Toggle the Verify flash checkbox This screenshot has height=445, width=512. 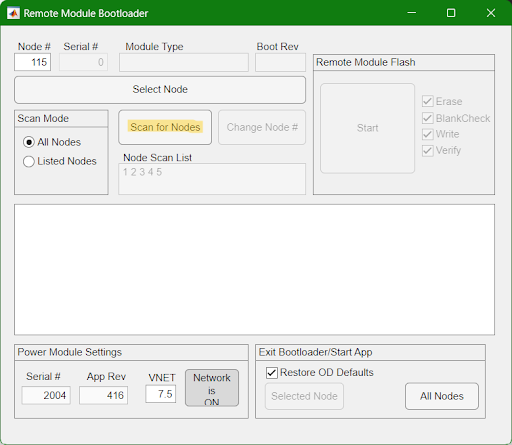click(x=428, y=150)
